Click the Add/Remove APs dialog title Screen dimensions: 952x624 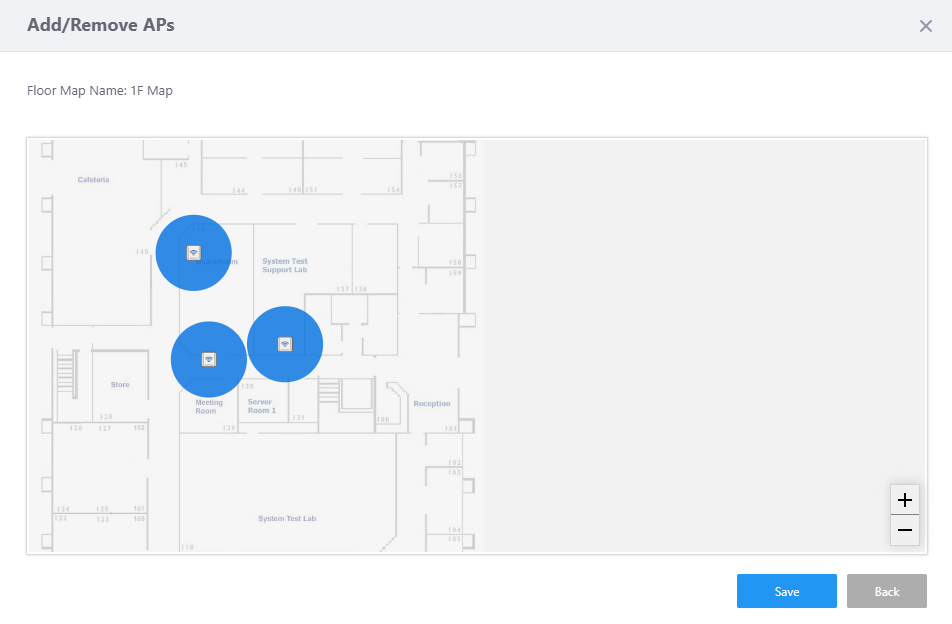click(x=101, y=25)
